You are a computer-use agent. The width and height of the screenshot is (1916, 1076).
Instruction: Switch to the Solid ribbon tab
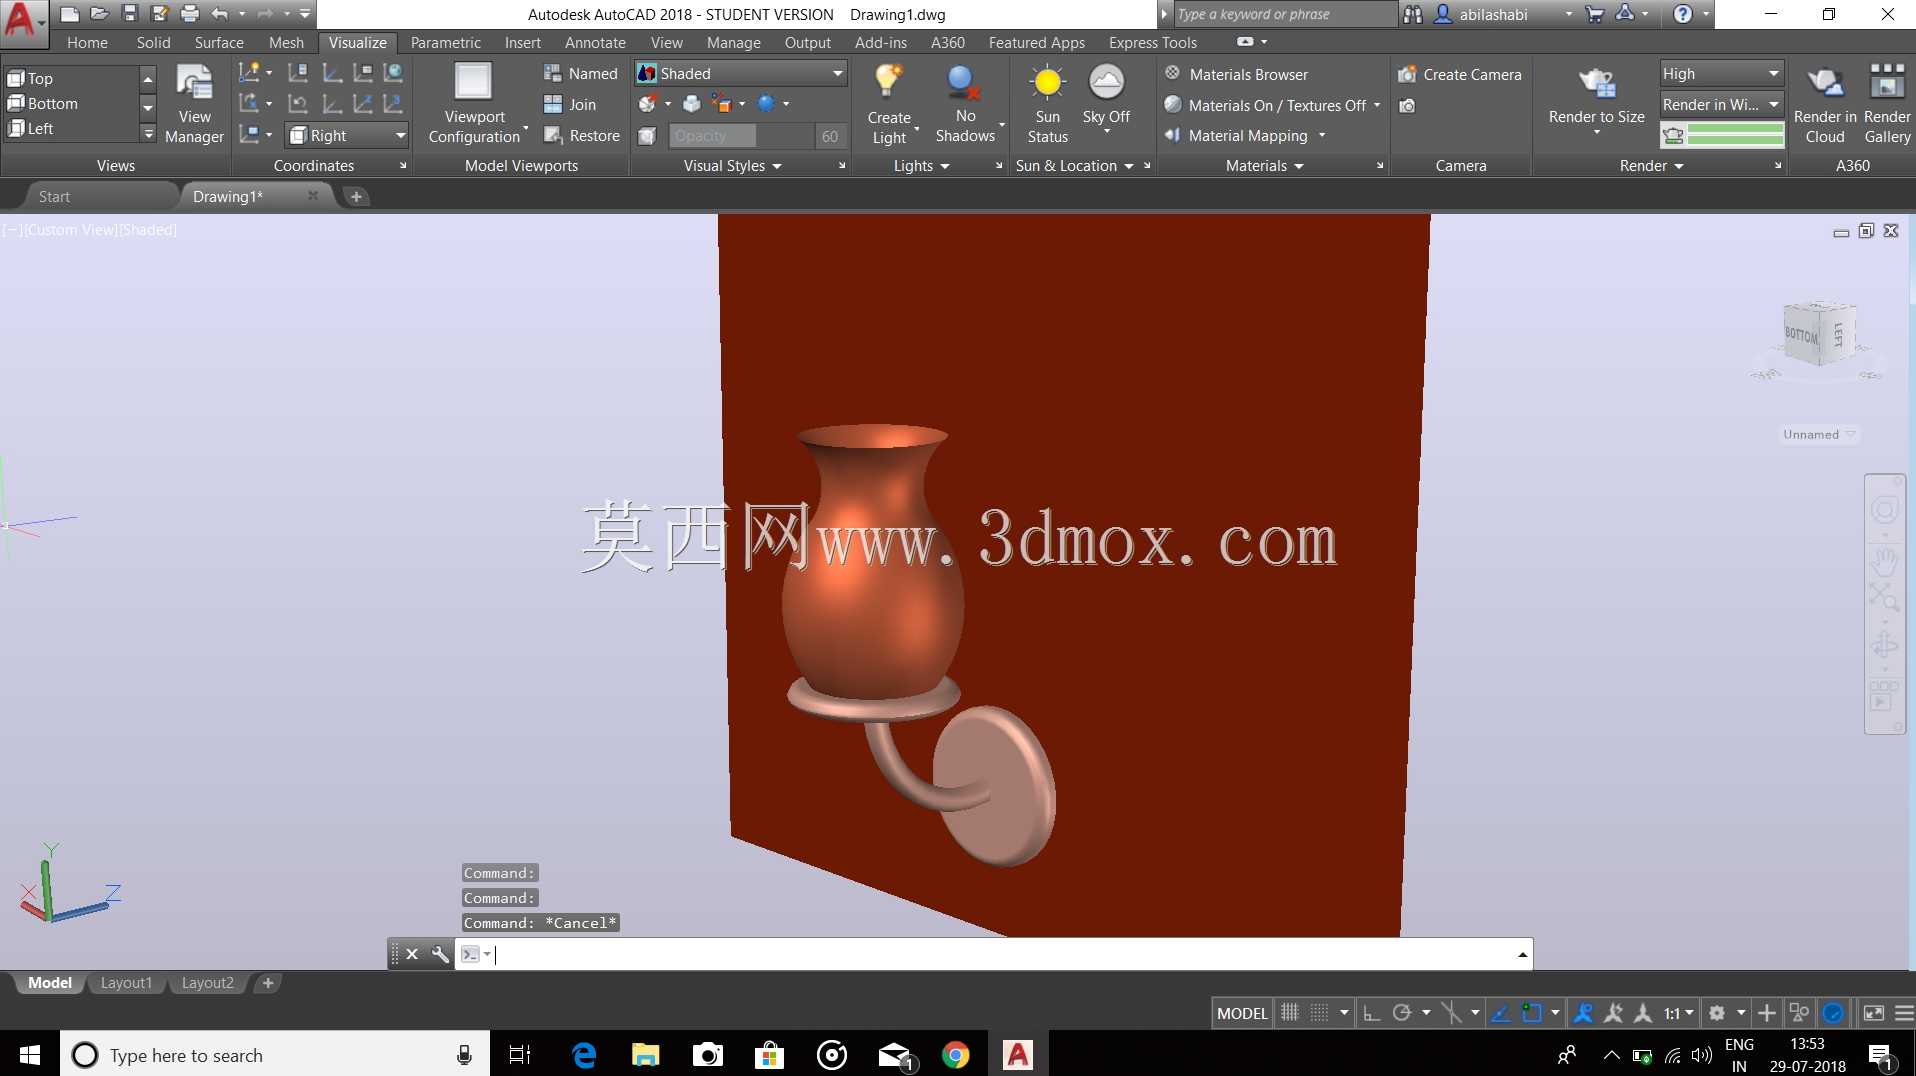point(153,42)
